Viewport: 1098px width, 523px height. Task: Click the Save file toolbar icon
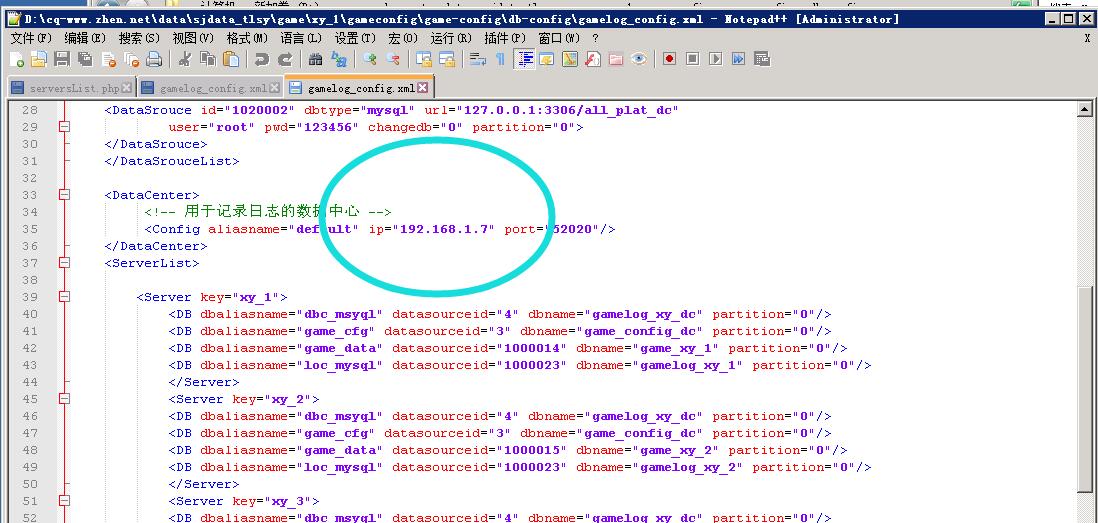(x=61, y=59)
